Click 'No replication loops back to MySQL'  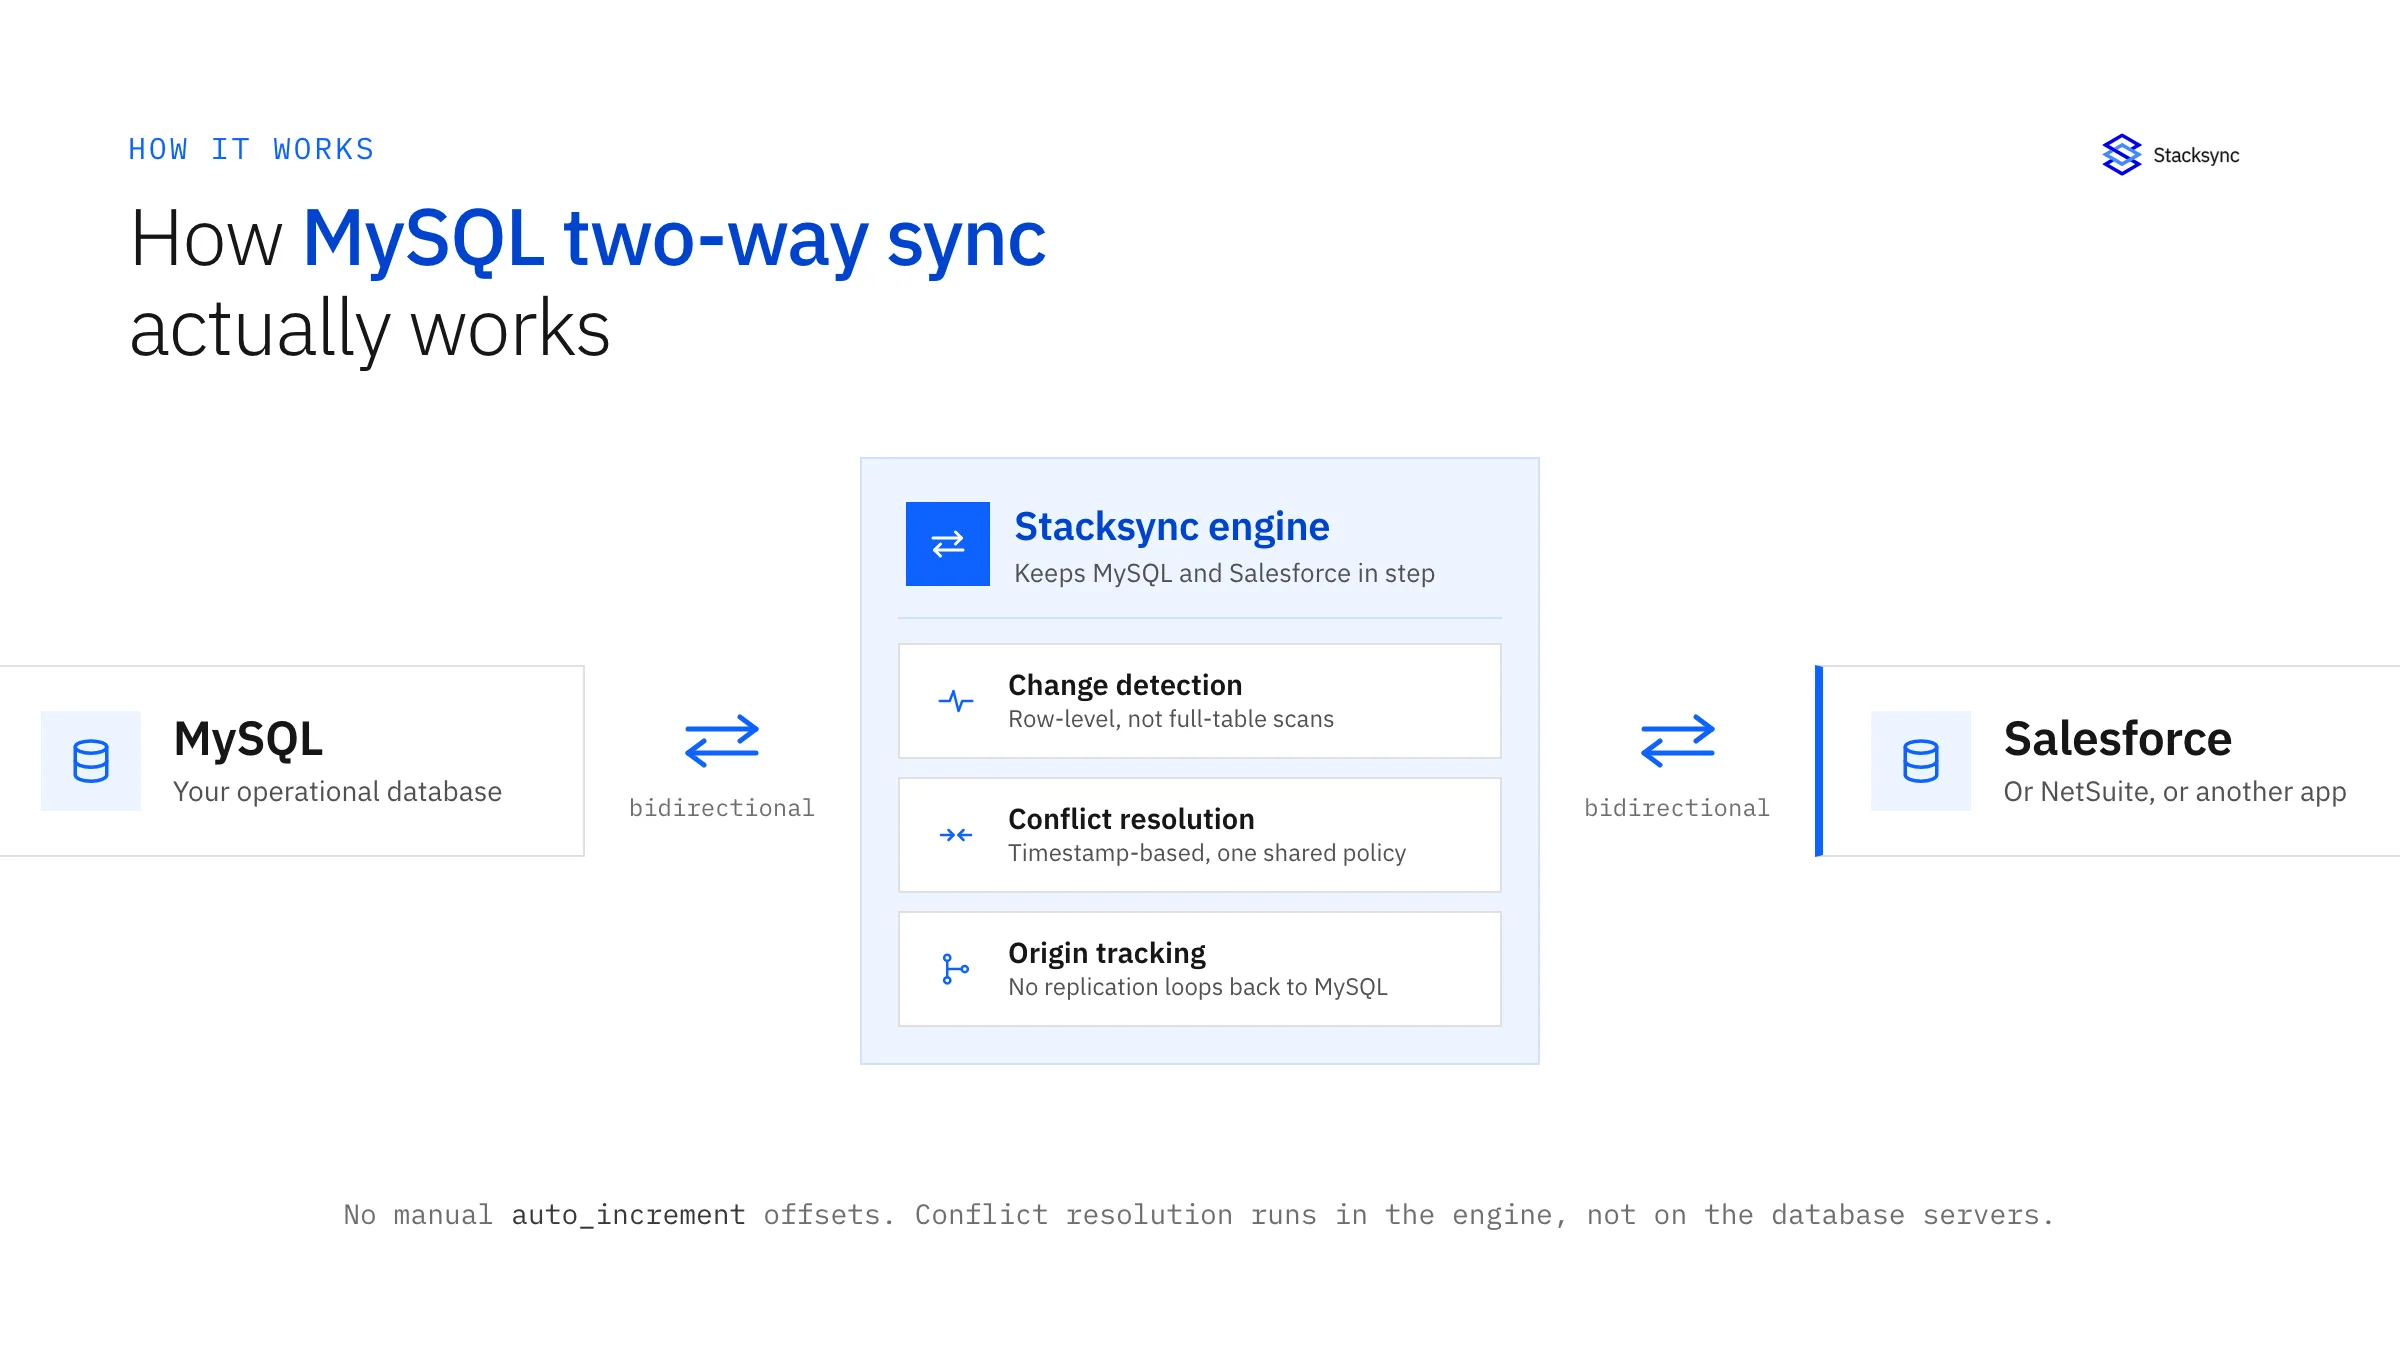(1198, 987)
